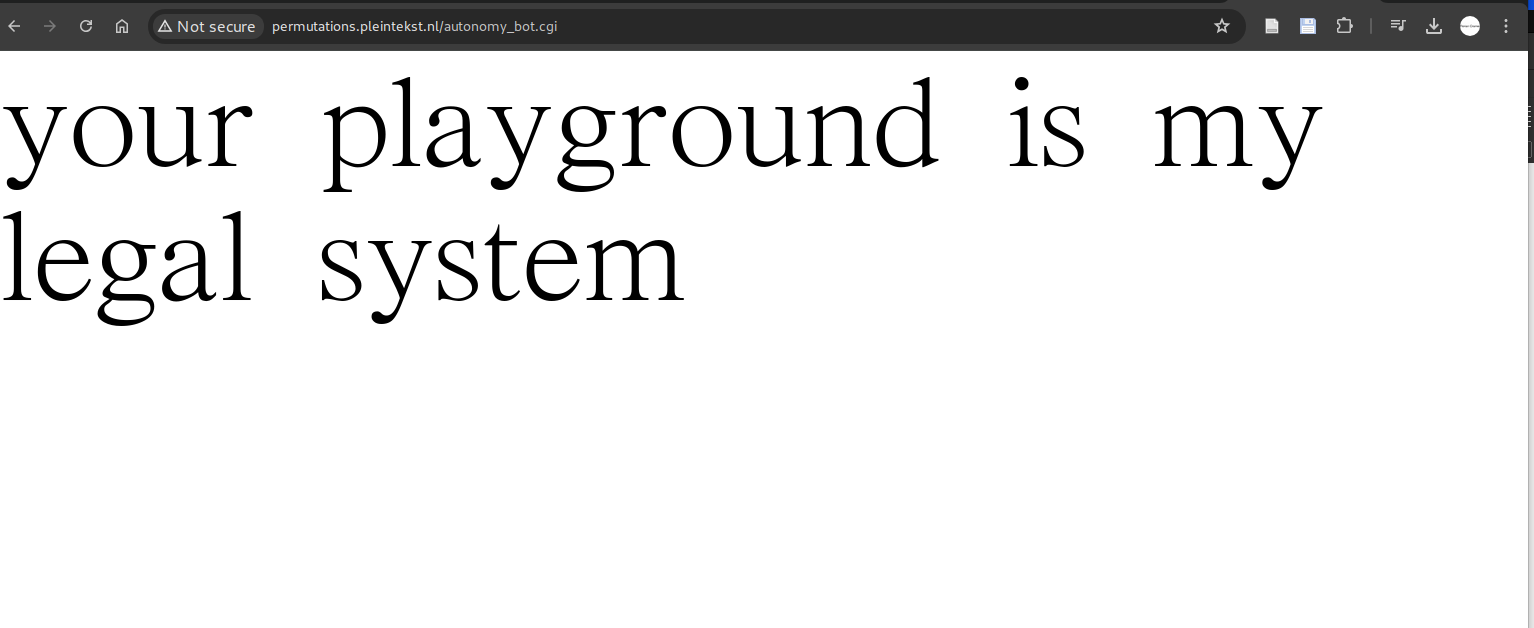Reload the current page

click(x=86, y=26)
